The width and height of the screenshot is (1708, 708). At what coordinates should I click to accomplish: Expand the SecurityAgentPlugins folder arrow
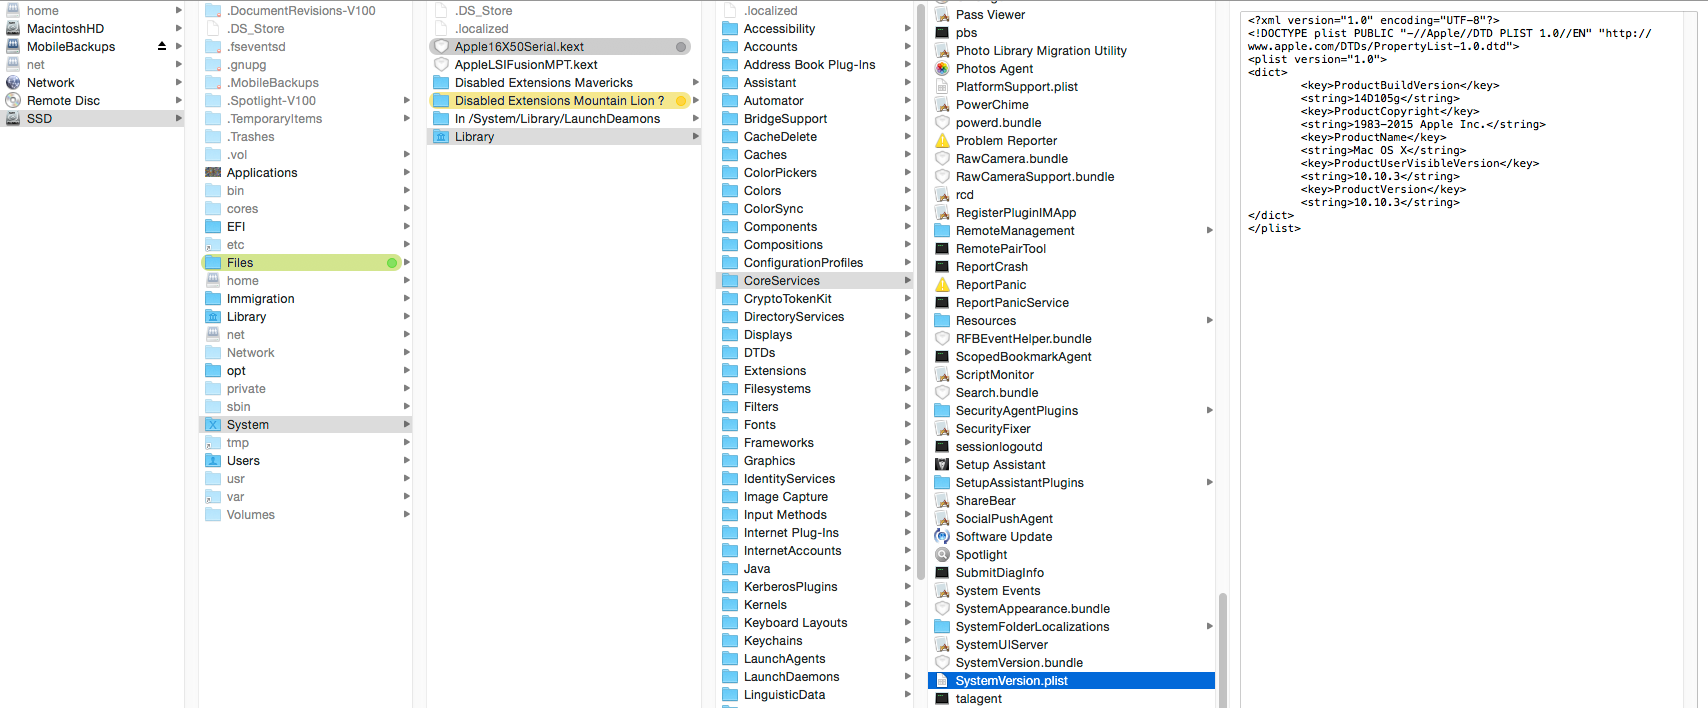pos(1209,411)
